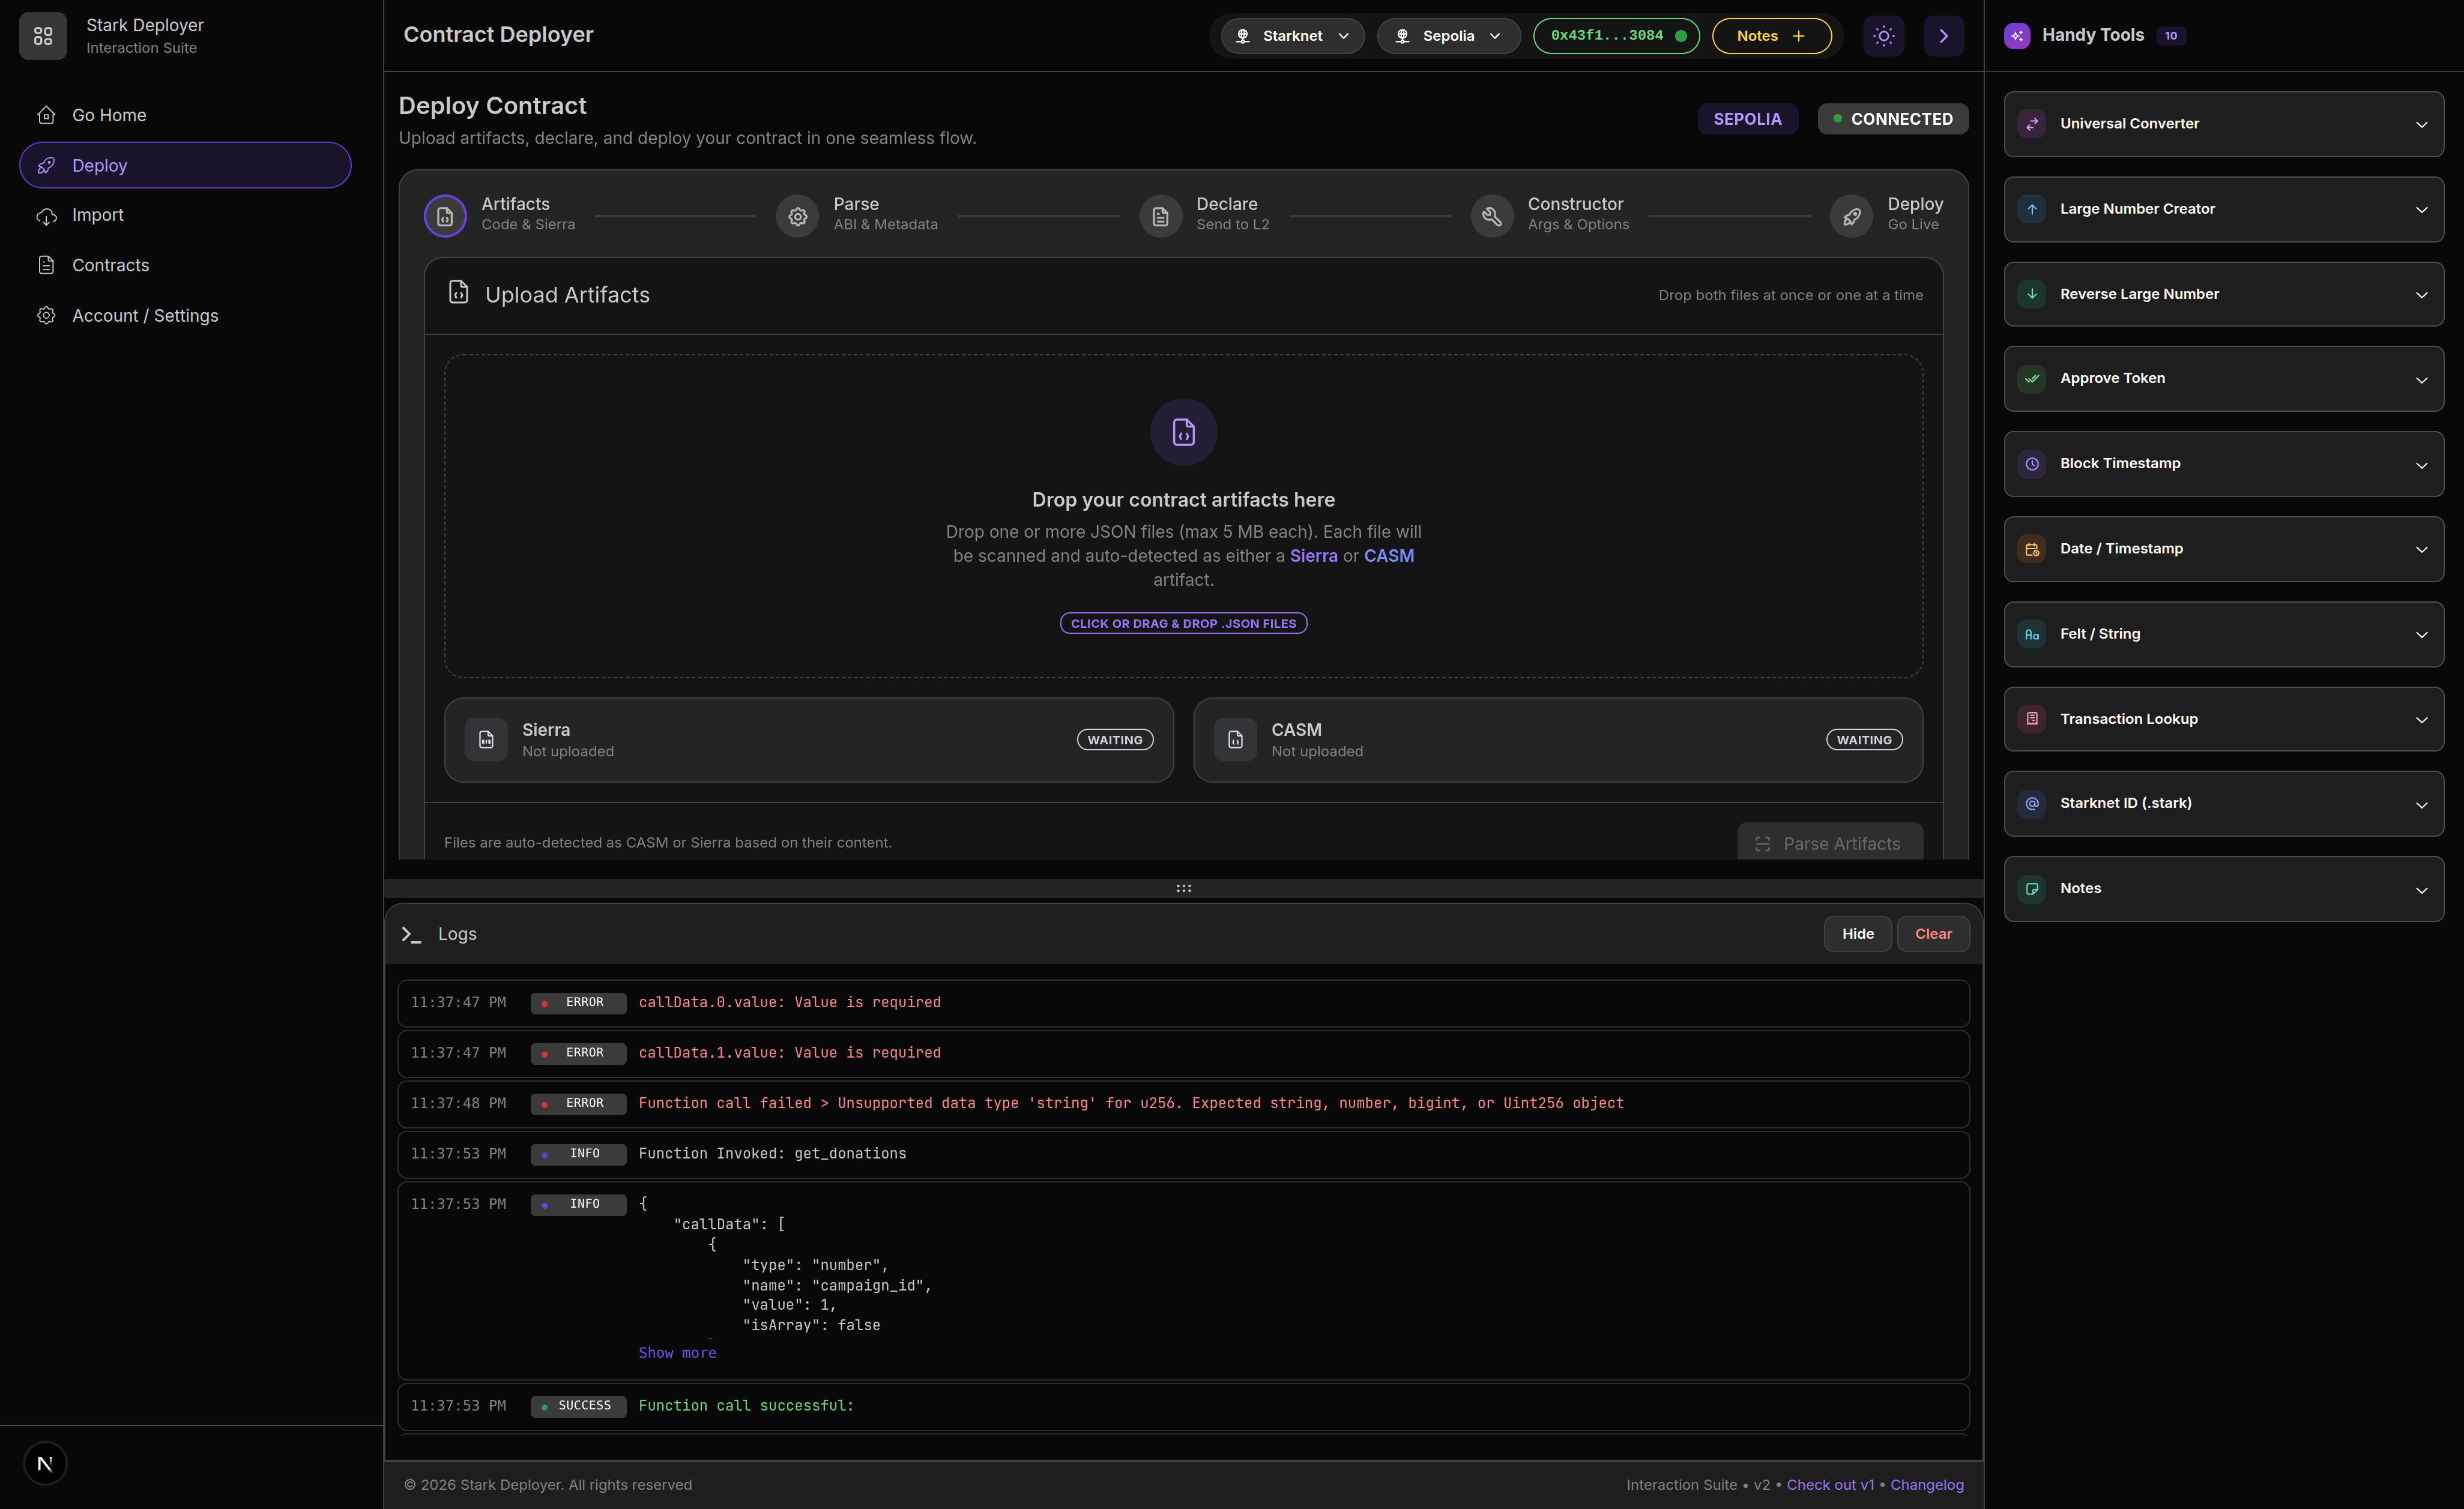Click the Parse step gear icon
The image size is (2464, 1509).
click(797, 216)
